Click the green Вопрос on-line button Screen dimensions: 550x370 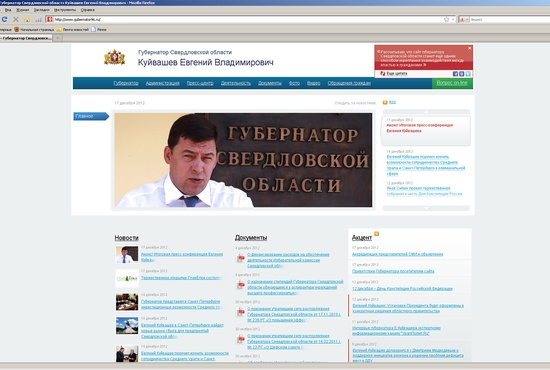pos(452,83)
